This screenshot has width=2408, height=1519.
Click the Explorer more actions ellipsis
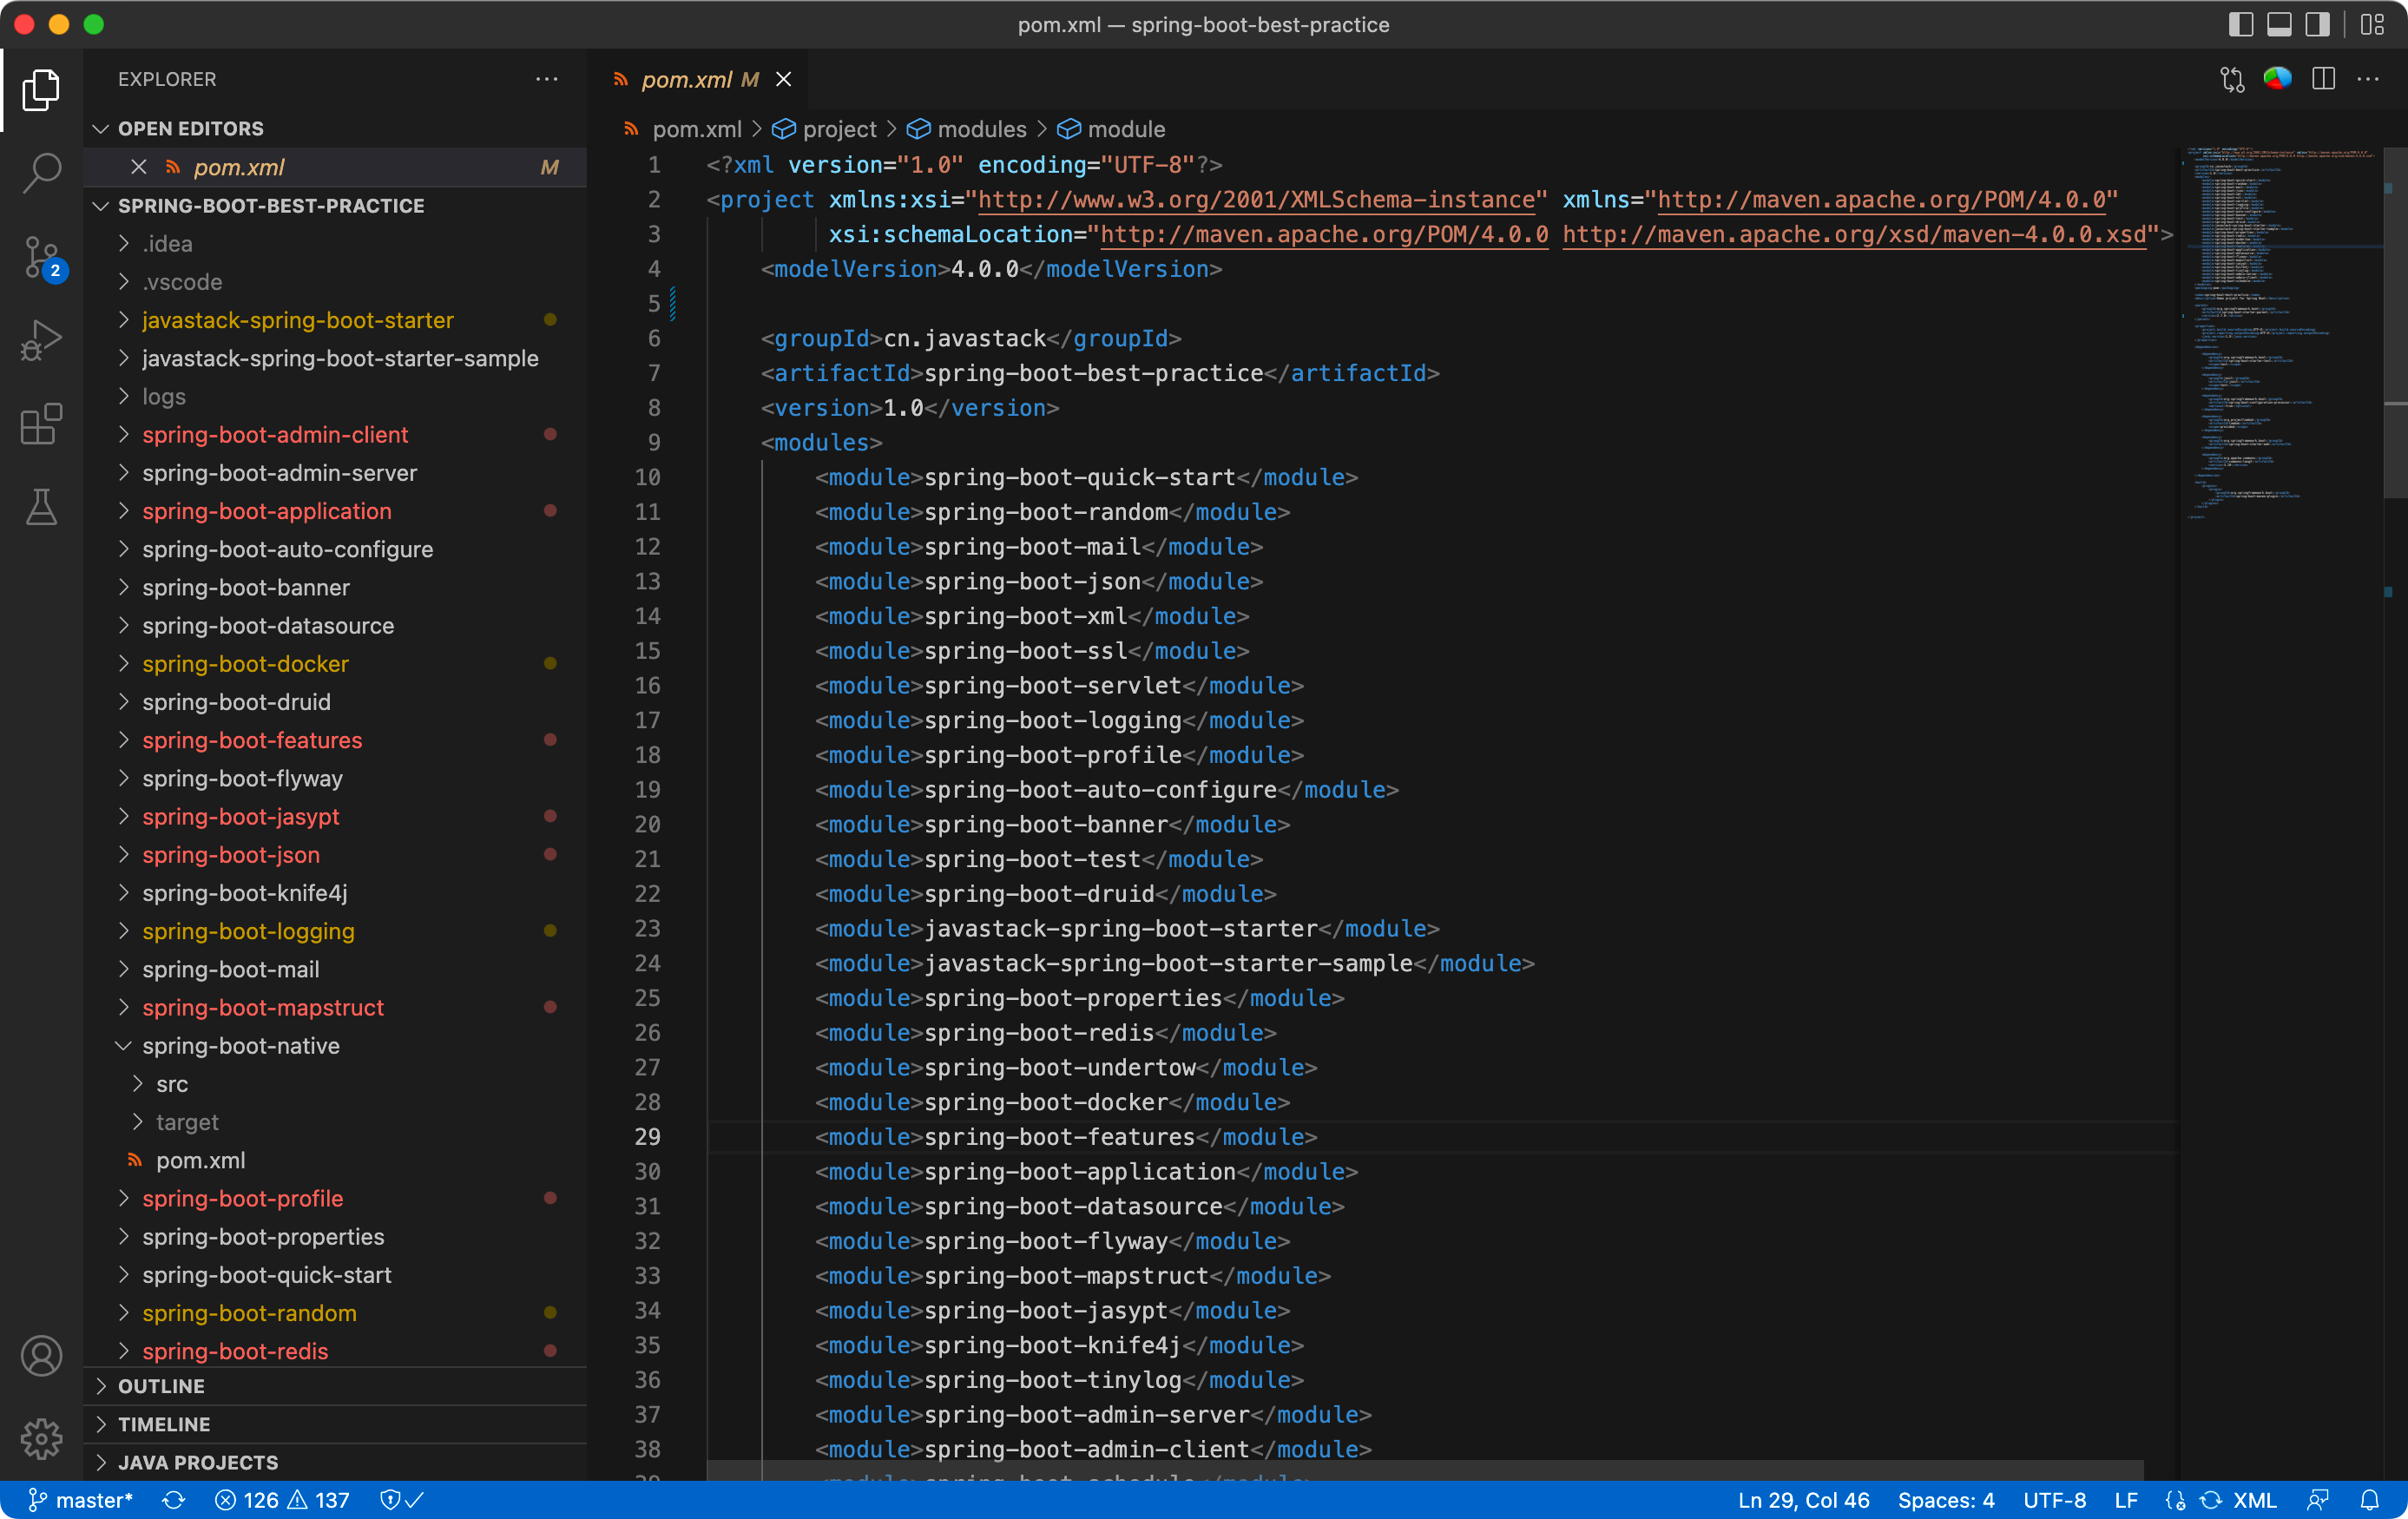tap(546, 79)
